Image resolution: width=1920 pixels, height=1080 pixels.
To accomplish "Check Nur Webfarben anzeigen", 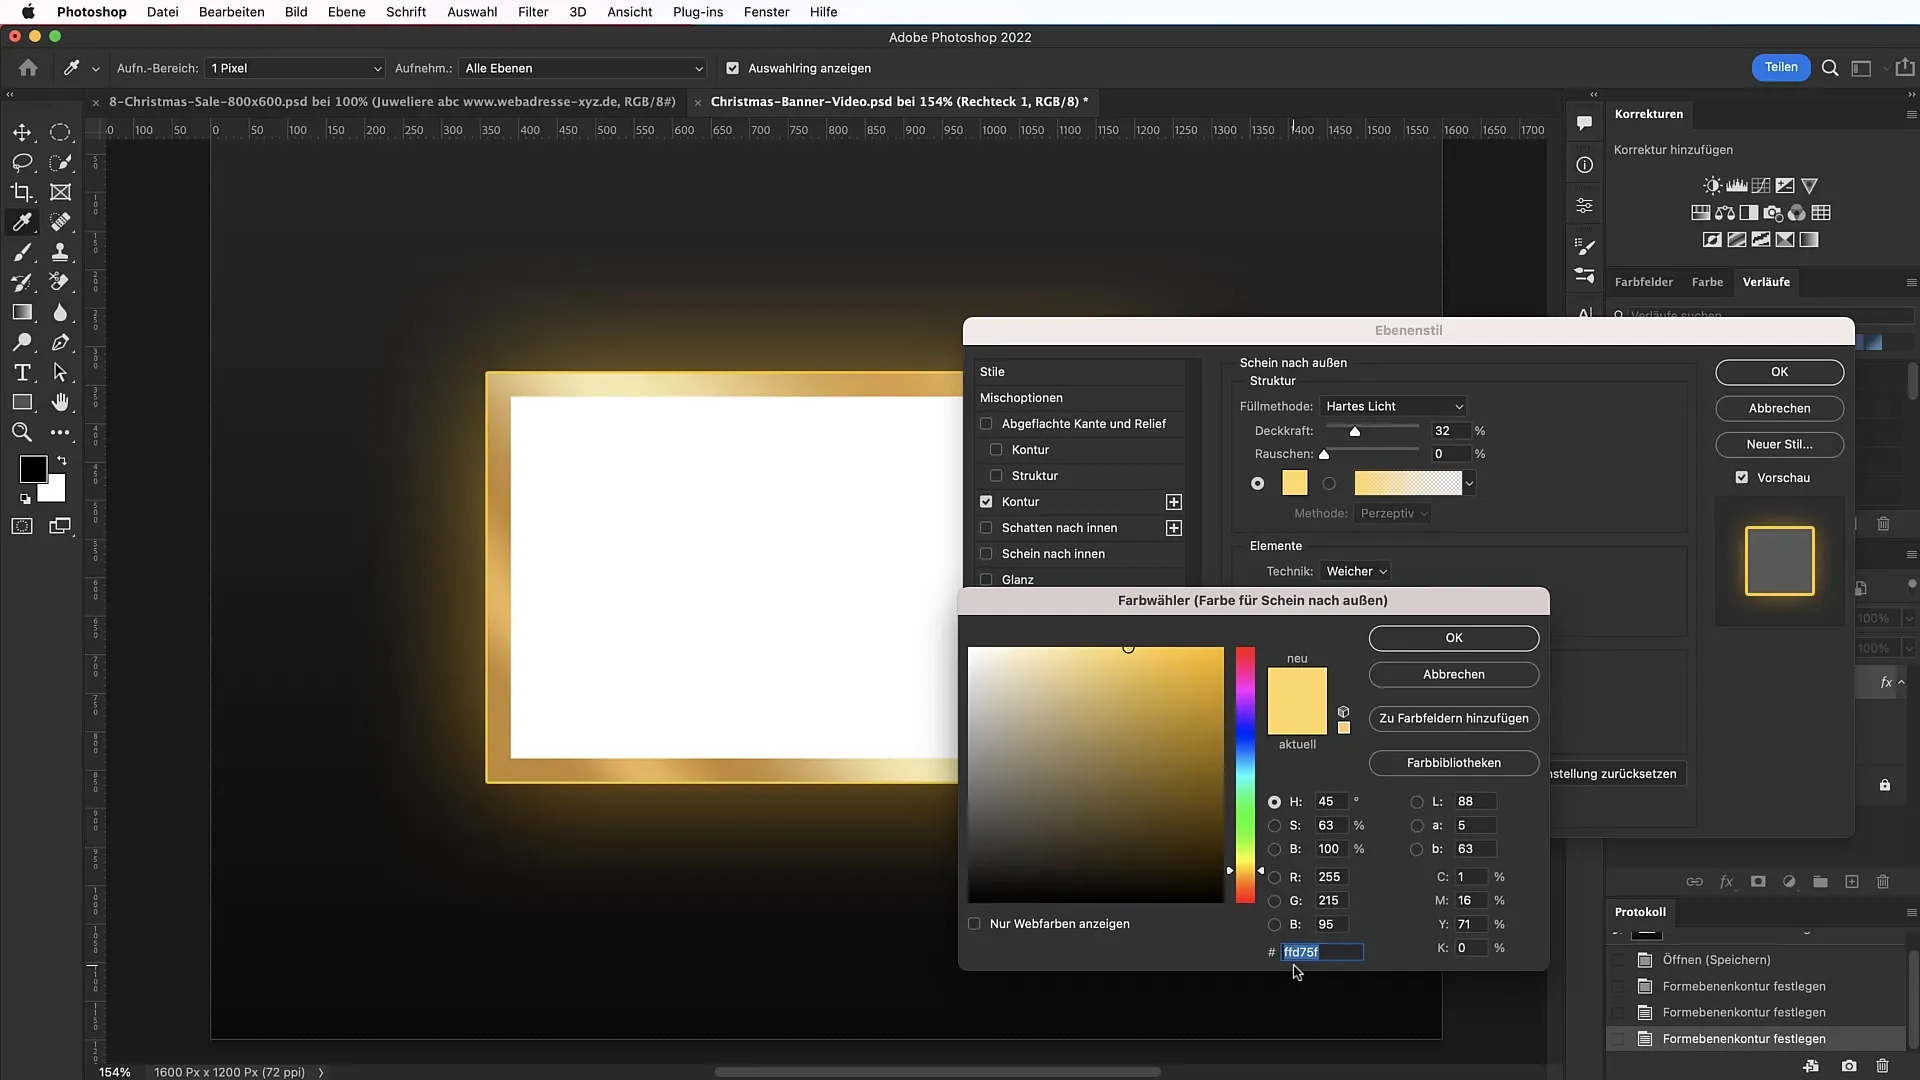I will [x=974, y=924].
